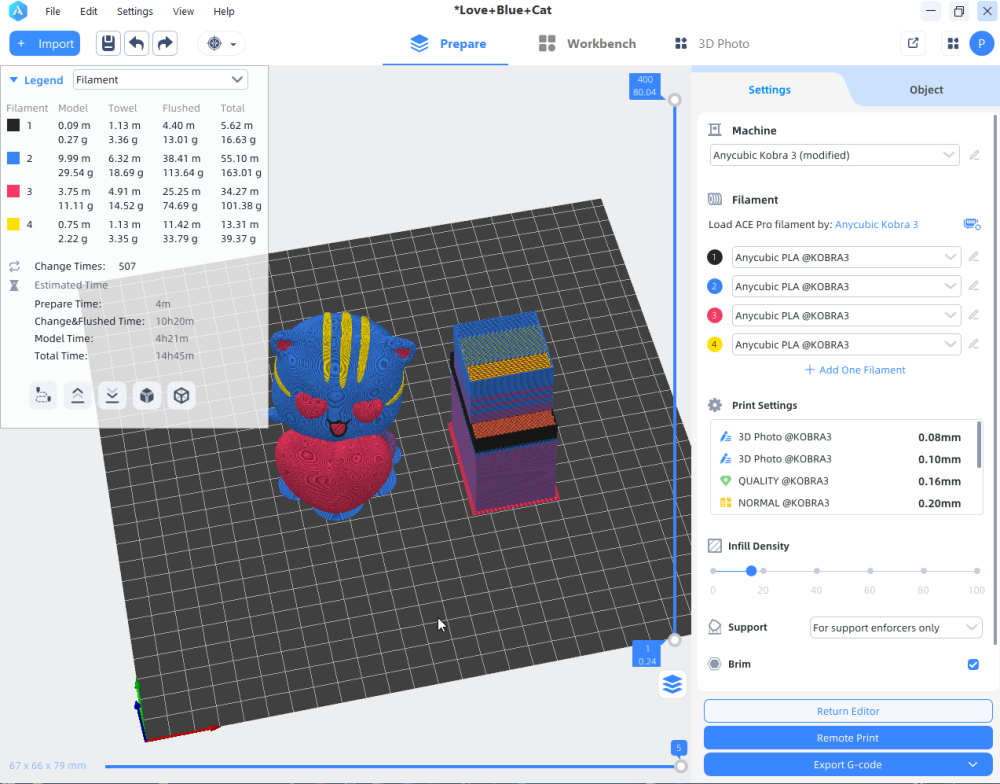Edit filament 3 preset pencil icon
The height and width of the screenshot is (784, 1000).
tap(973, 315)
